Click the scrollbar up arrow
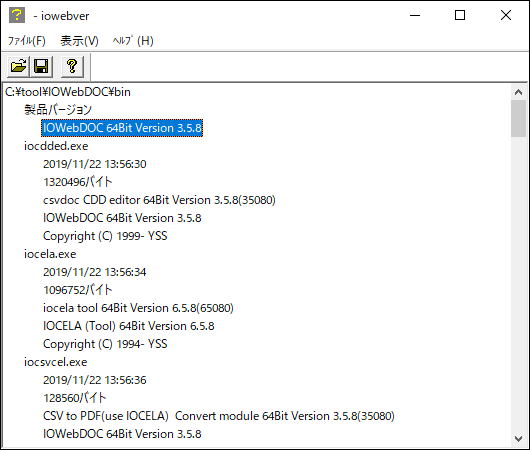The height and width of the screenshot is (450, 530). point(519,92)
